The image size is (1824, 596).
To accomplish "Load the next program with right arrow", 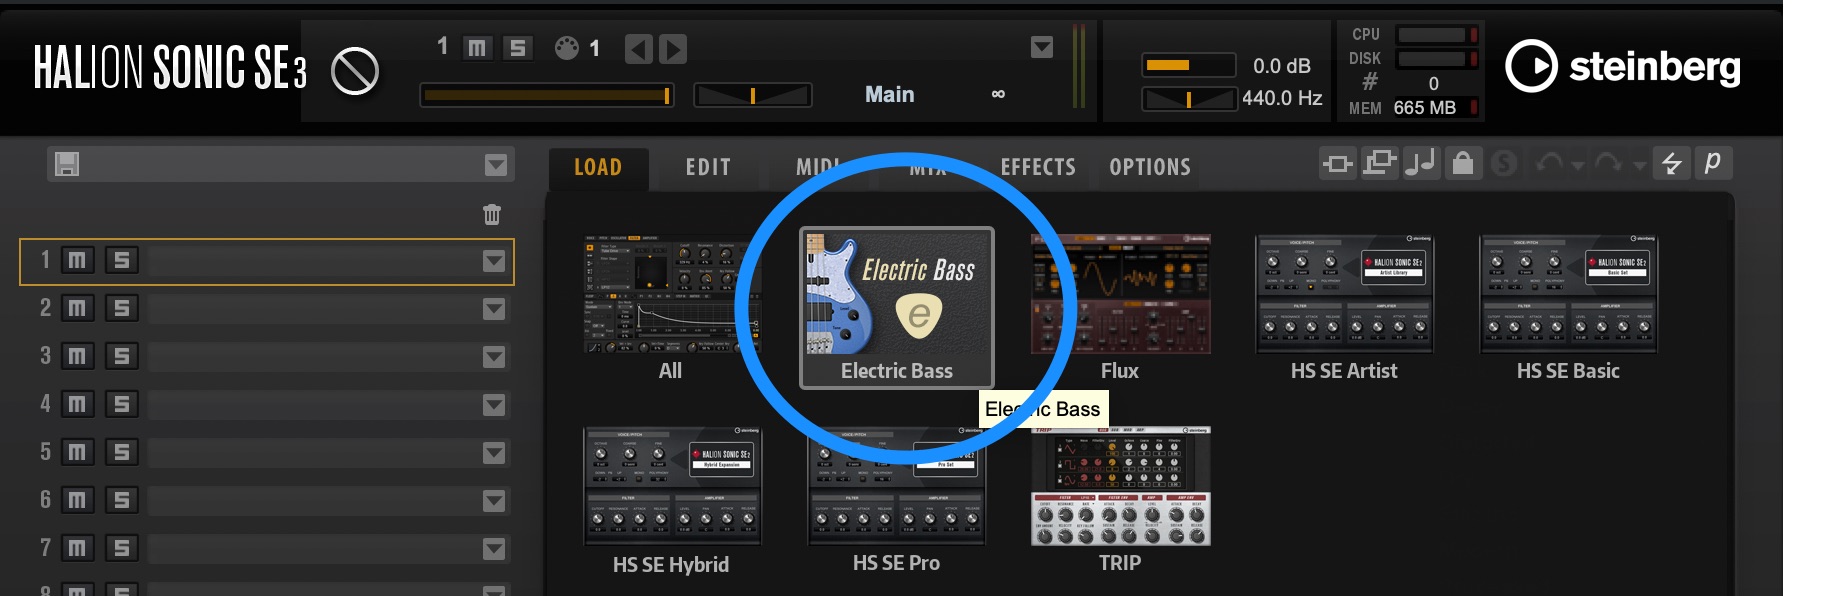I will pos(673,48).
